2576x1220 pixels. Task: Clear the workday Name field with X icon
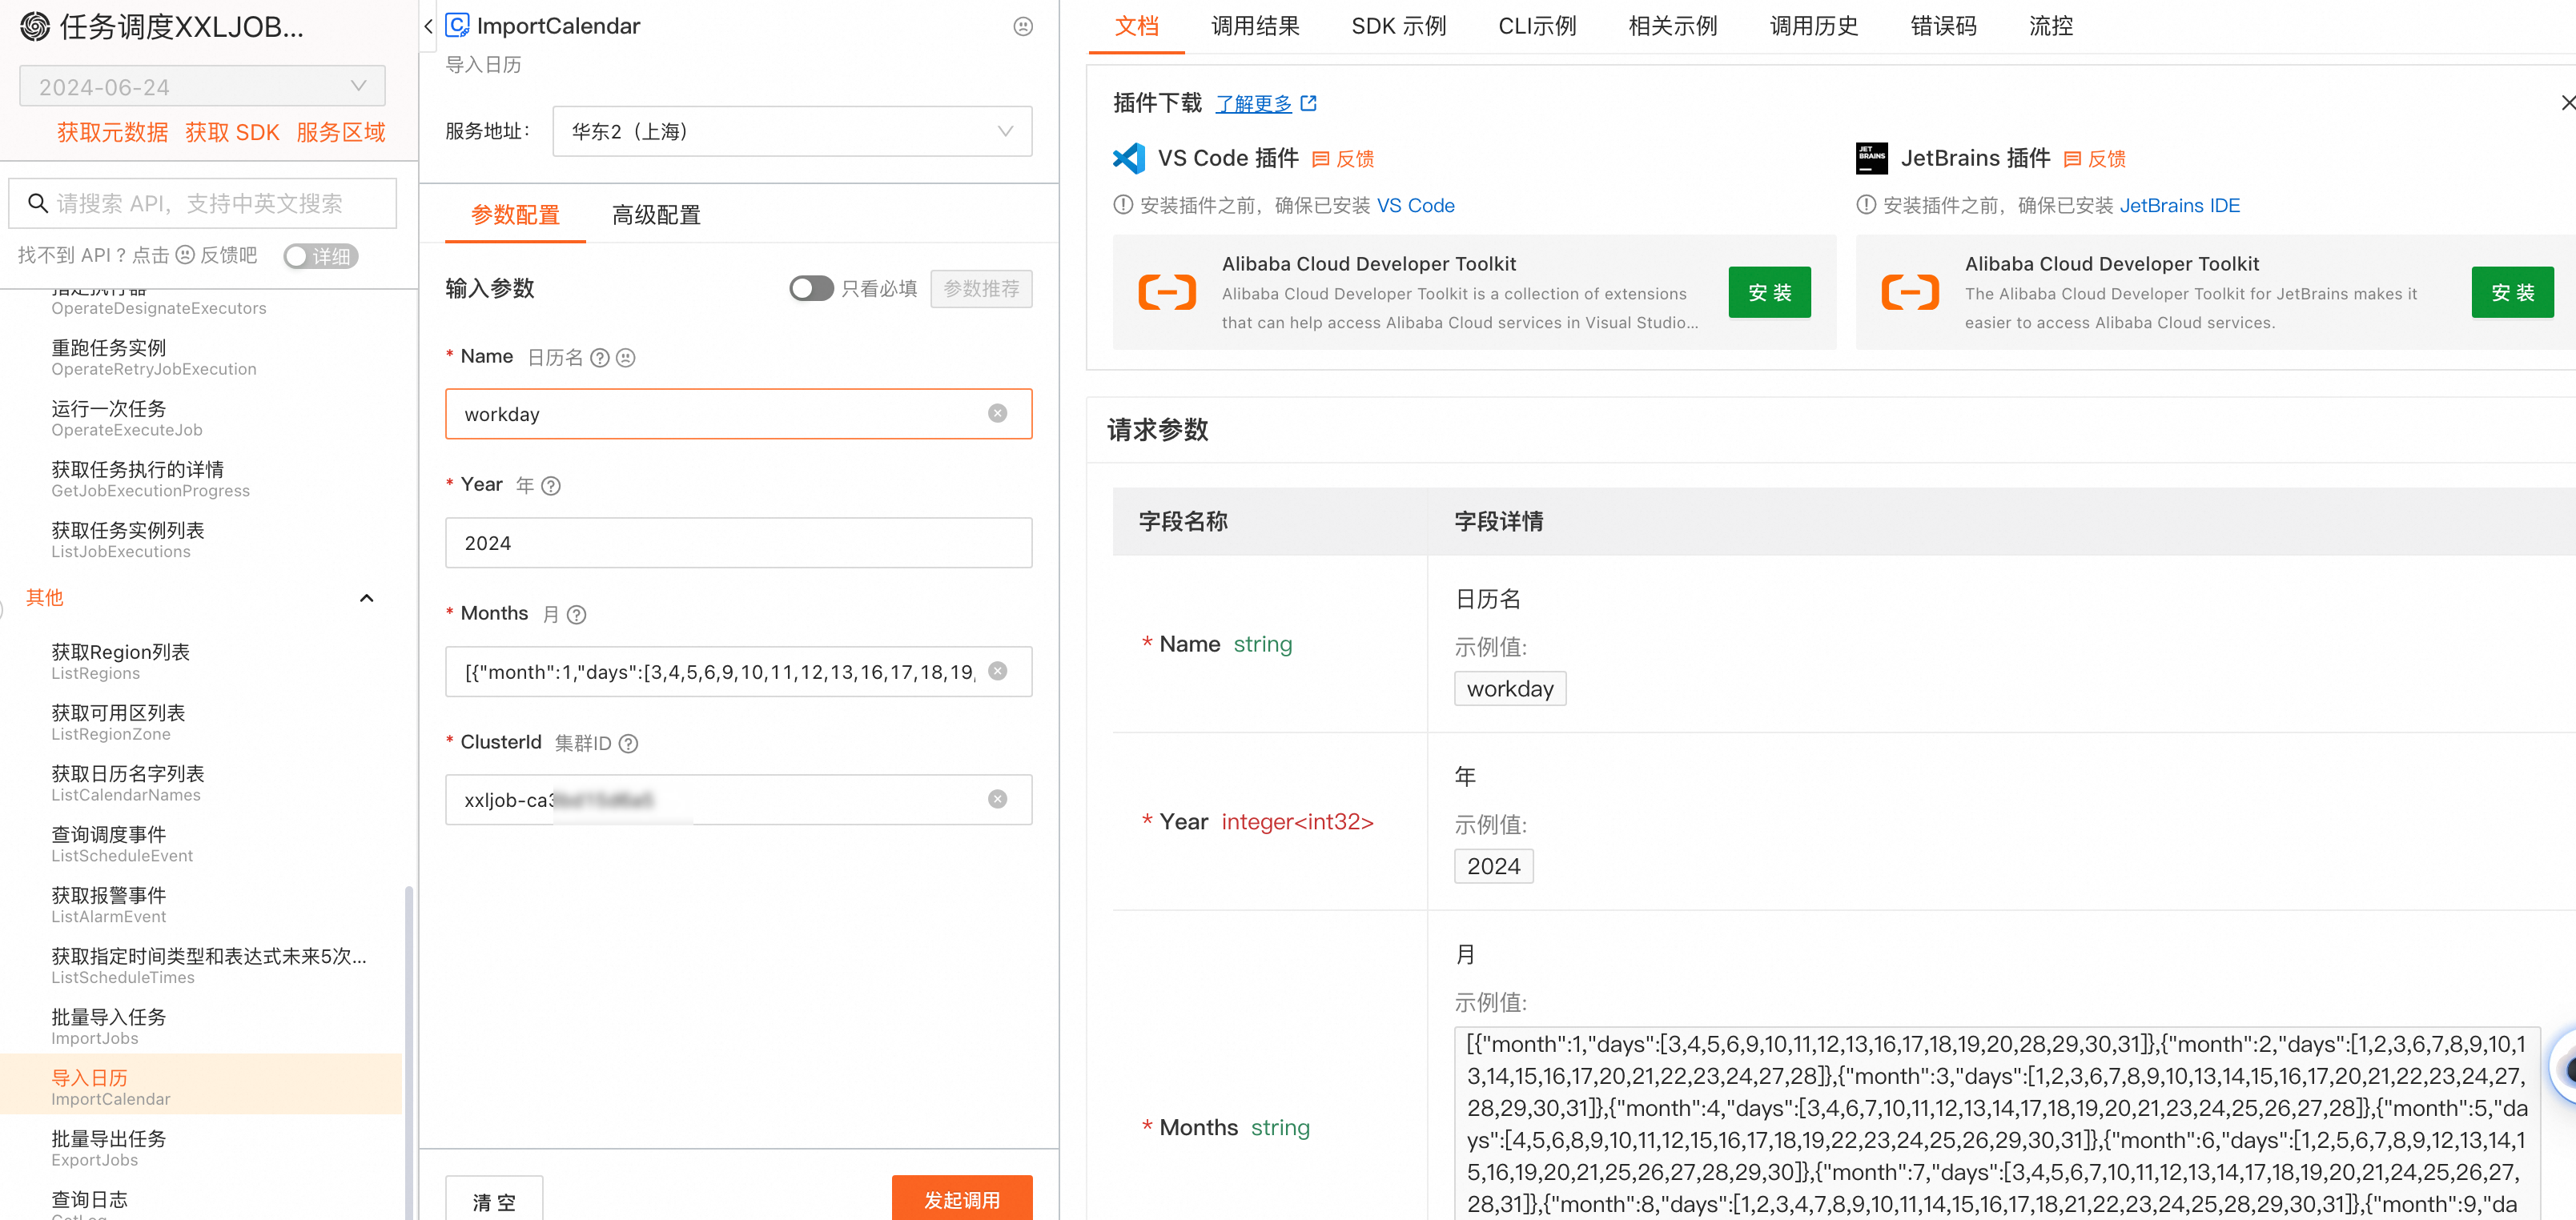pos(997,413)
